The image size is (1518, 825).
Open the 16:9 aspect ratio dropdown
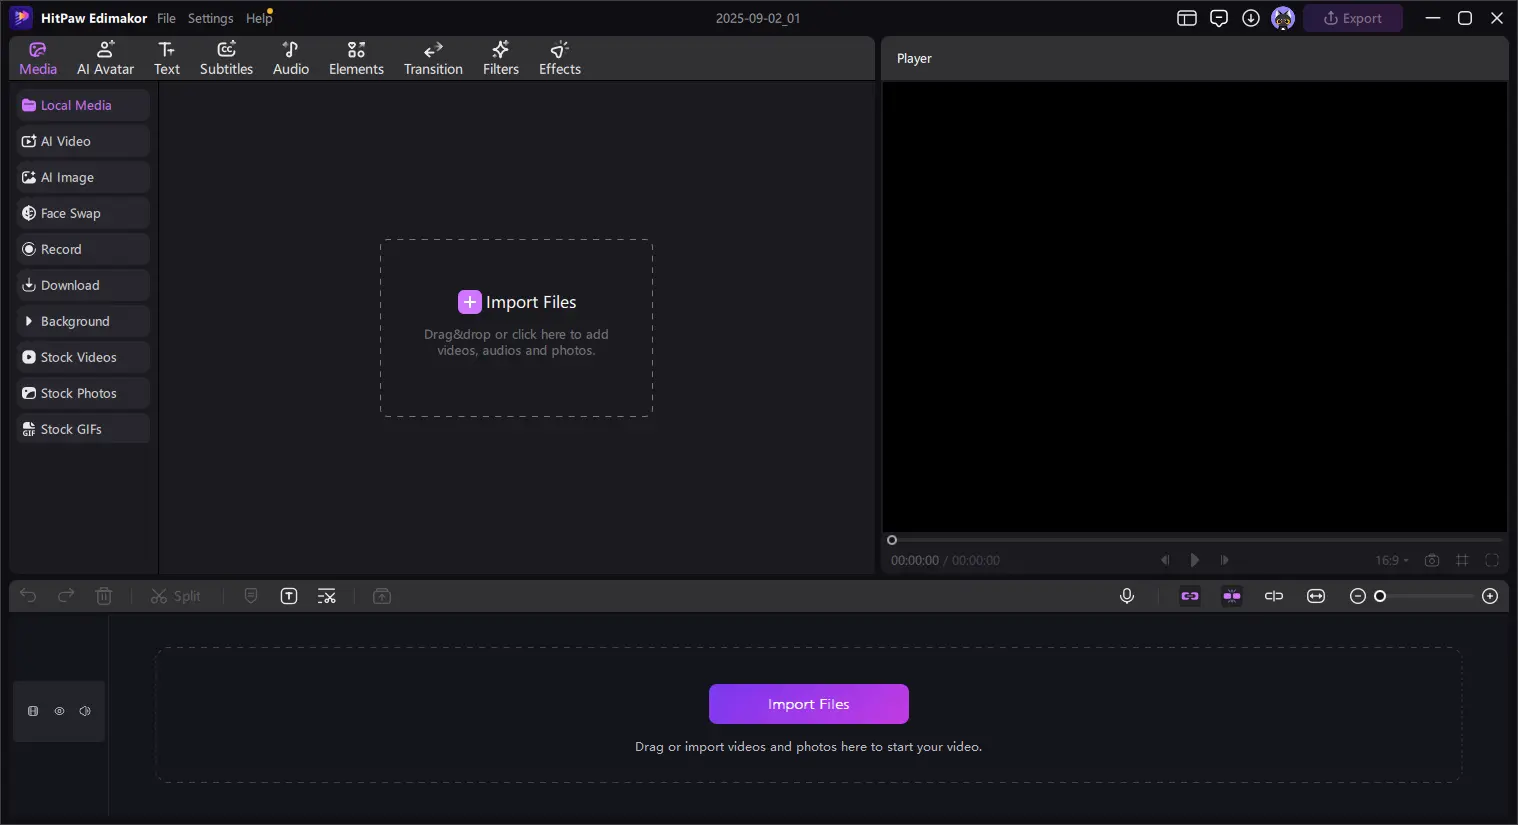[x=1390, y=560]
